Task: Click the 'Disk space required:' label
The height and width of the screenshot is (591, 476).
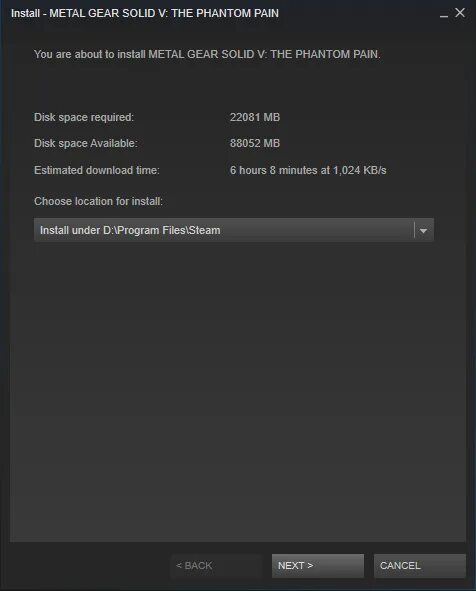Action: [x=84, y=118]
